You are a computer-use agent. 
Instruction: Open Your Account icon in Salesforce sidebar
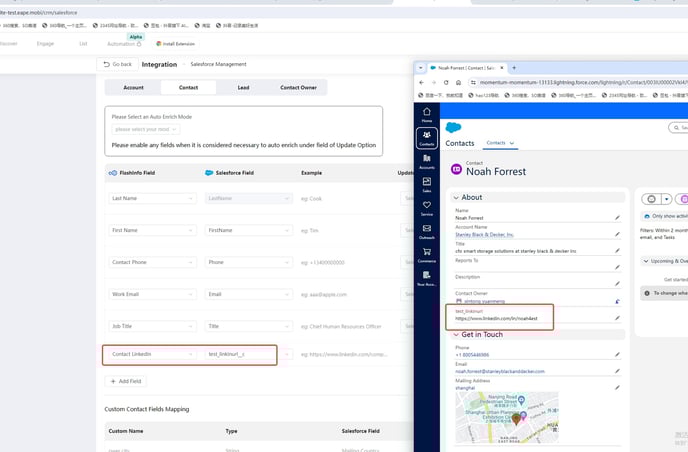[426, 278]
